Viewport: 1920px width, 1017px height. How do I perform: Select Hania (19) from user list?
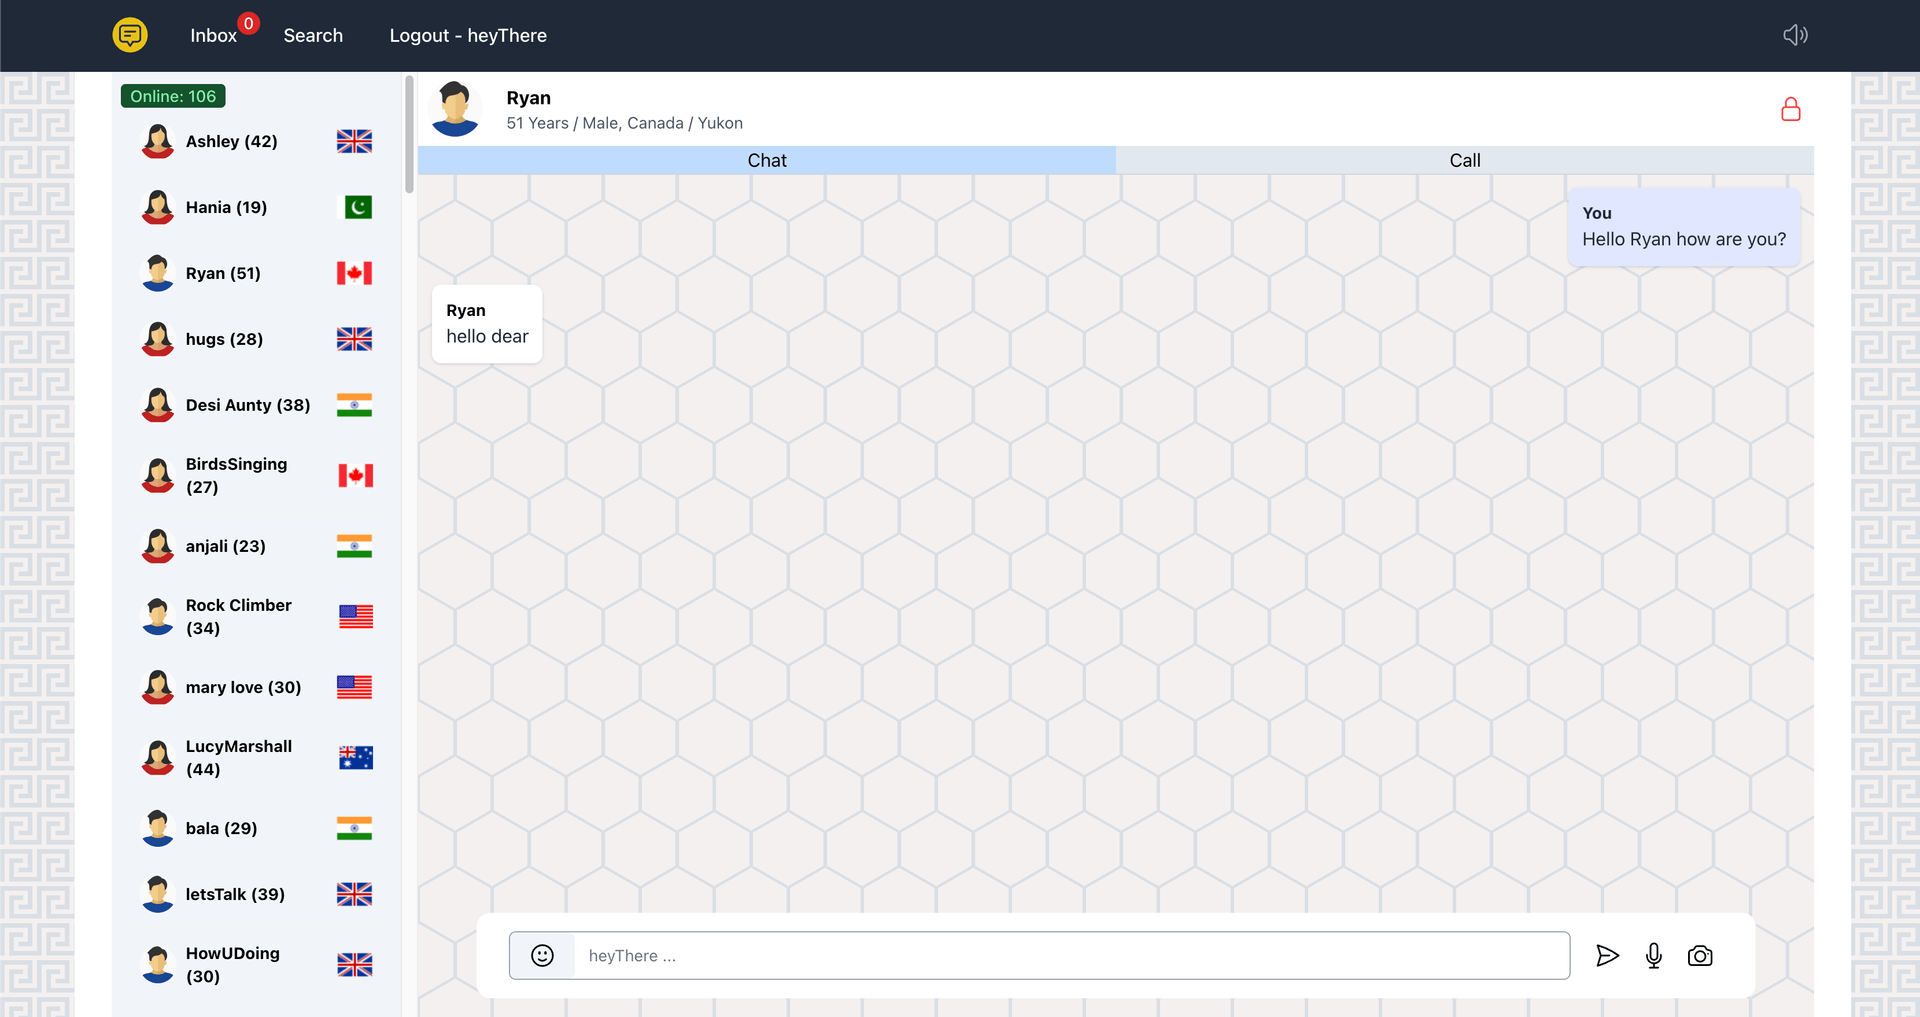click(226, 207)
